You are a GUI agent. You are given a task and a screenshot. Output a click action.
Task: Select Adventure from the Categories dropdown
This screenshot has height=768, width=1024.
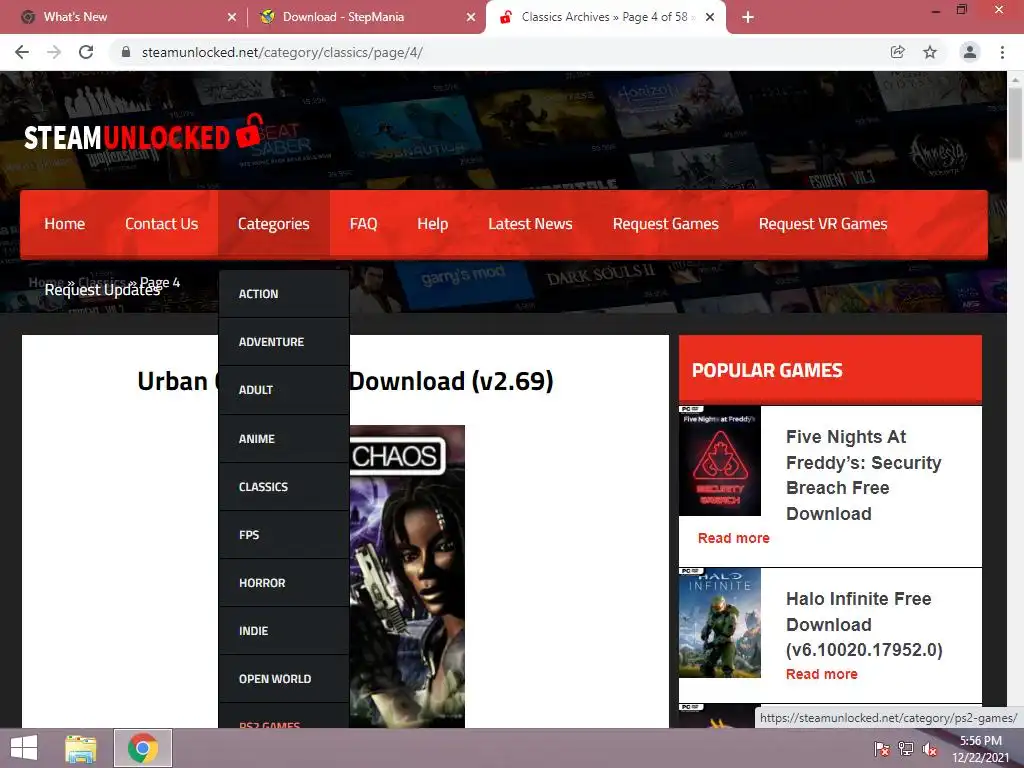coord(284,342)
